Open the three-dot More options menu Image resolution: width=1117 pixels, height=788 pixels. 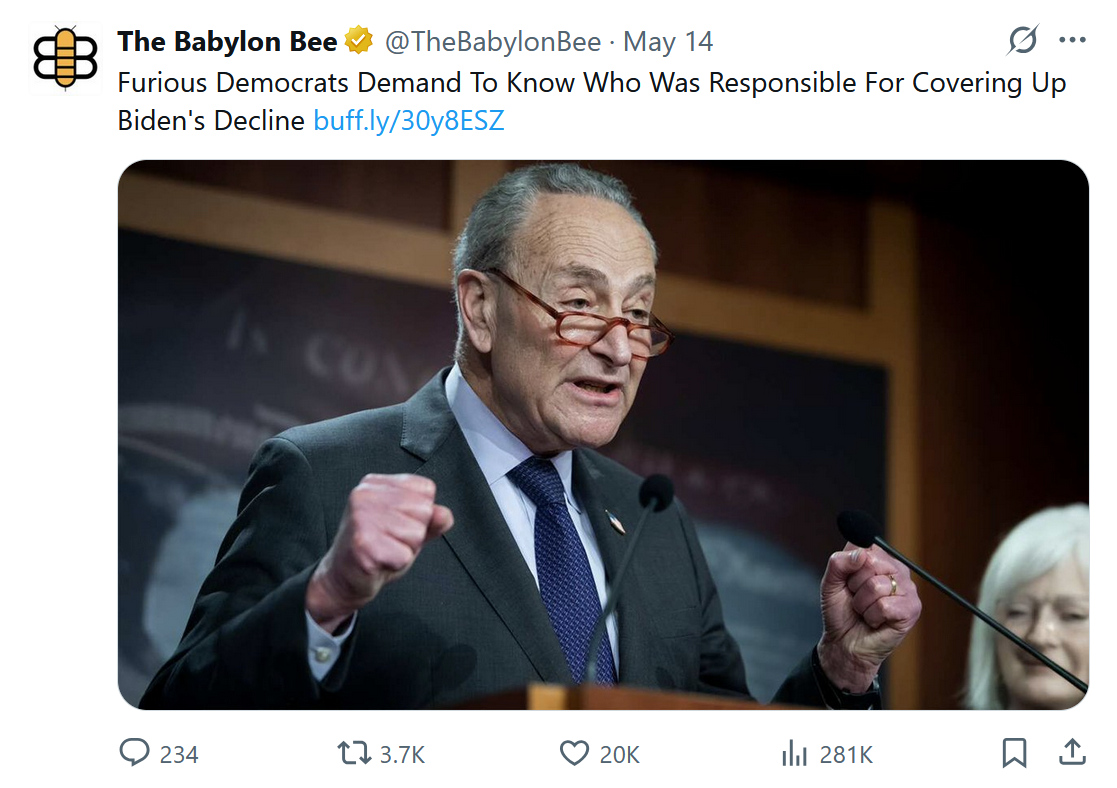[x=1072, y=41]
